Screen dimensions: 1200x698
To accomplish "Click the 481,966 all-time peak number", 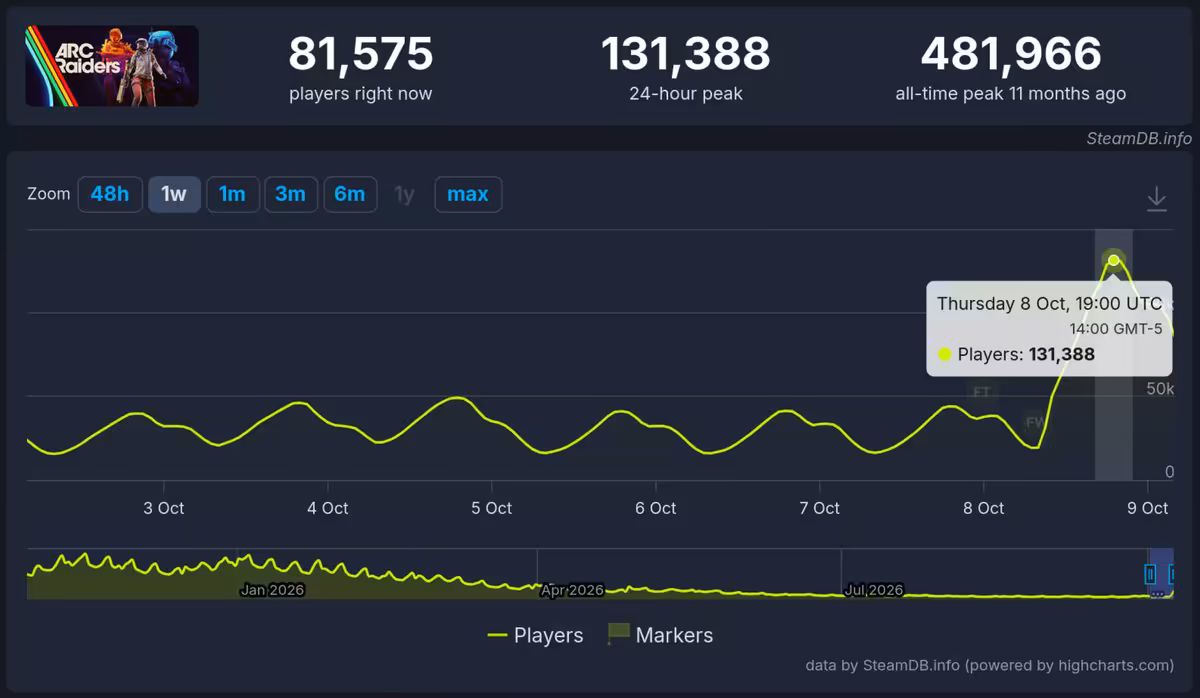I will [x=1011, y=54].
